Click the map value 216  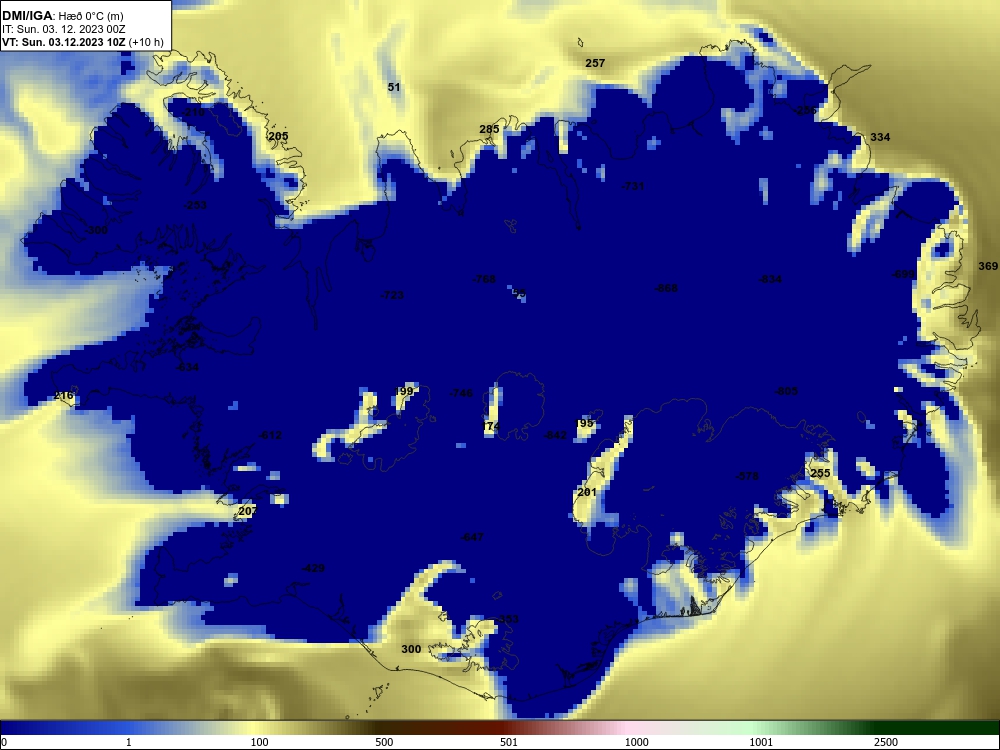pyautogui.click(x=63, y=395)
